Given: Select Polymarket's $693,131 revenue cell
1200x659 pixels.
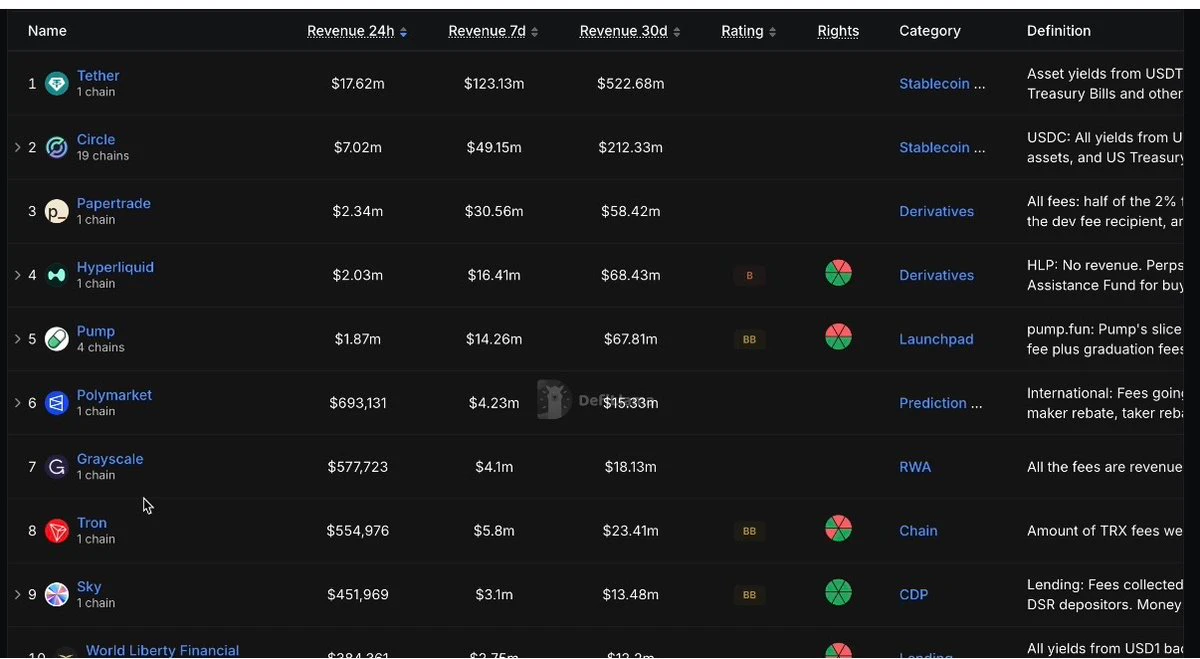Looking at the screenshot, I should click(x=358, y=404).
